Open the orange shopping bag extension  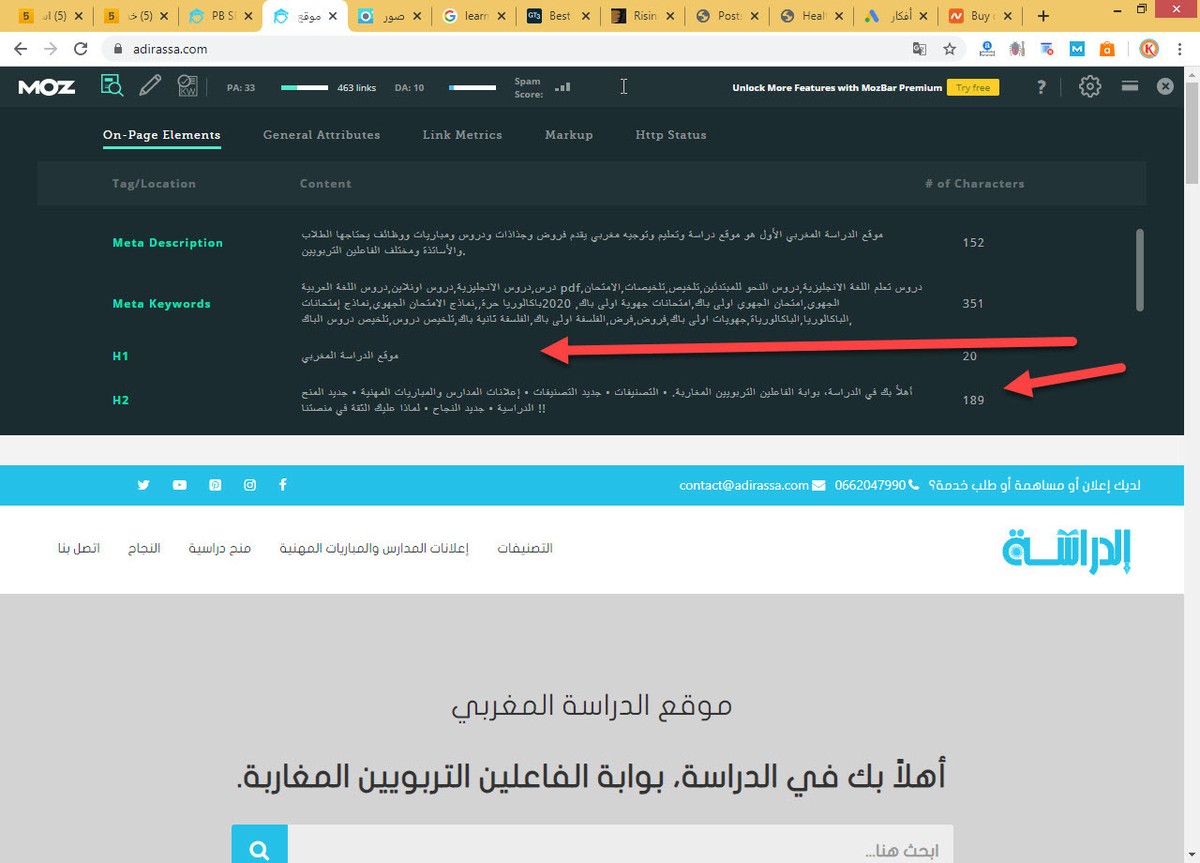[1107, 48]
